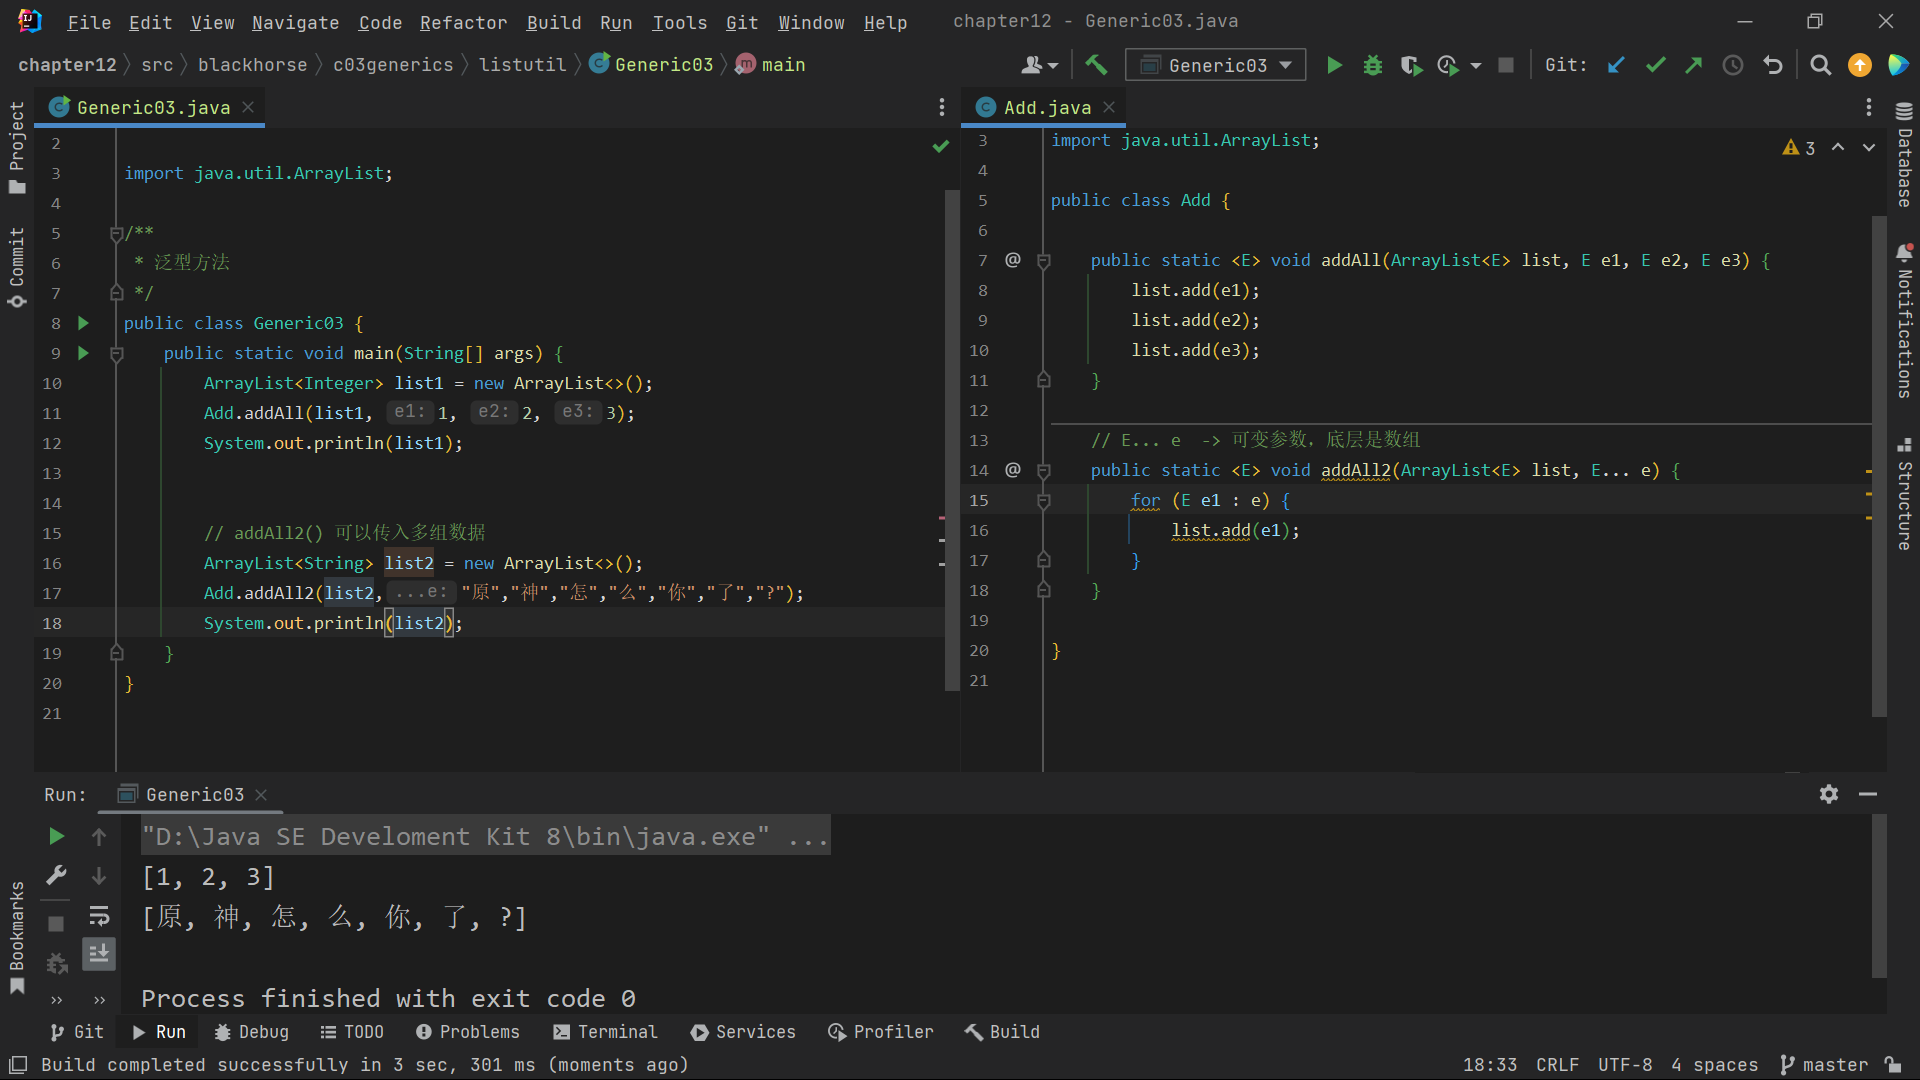Open the colorful JetBrains toolbox icon
Viewport: 1920px width, 1080px height.
click(x=1897, y=65)
